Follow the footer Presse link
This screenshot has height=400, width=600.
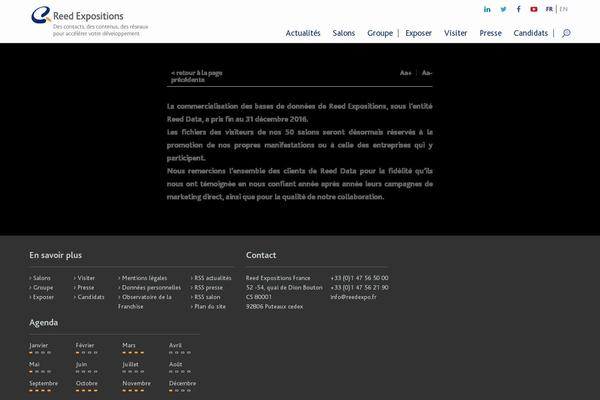click(x=84, y=287)
